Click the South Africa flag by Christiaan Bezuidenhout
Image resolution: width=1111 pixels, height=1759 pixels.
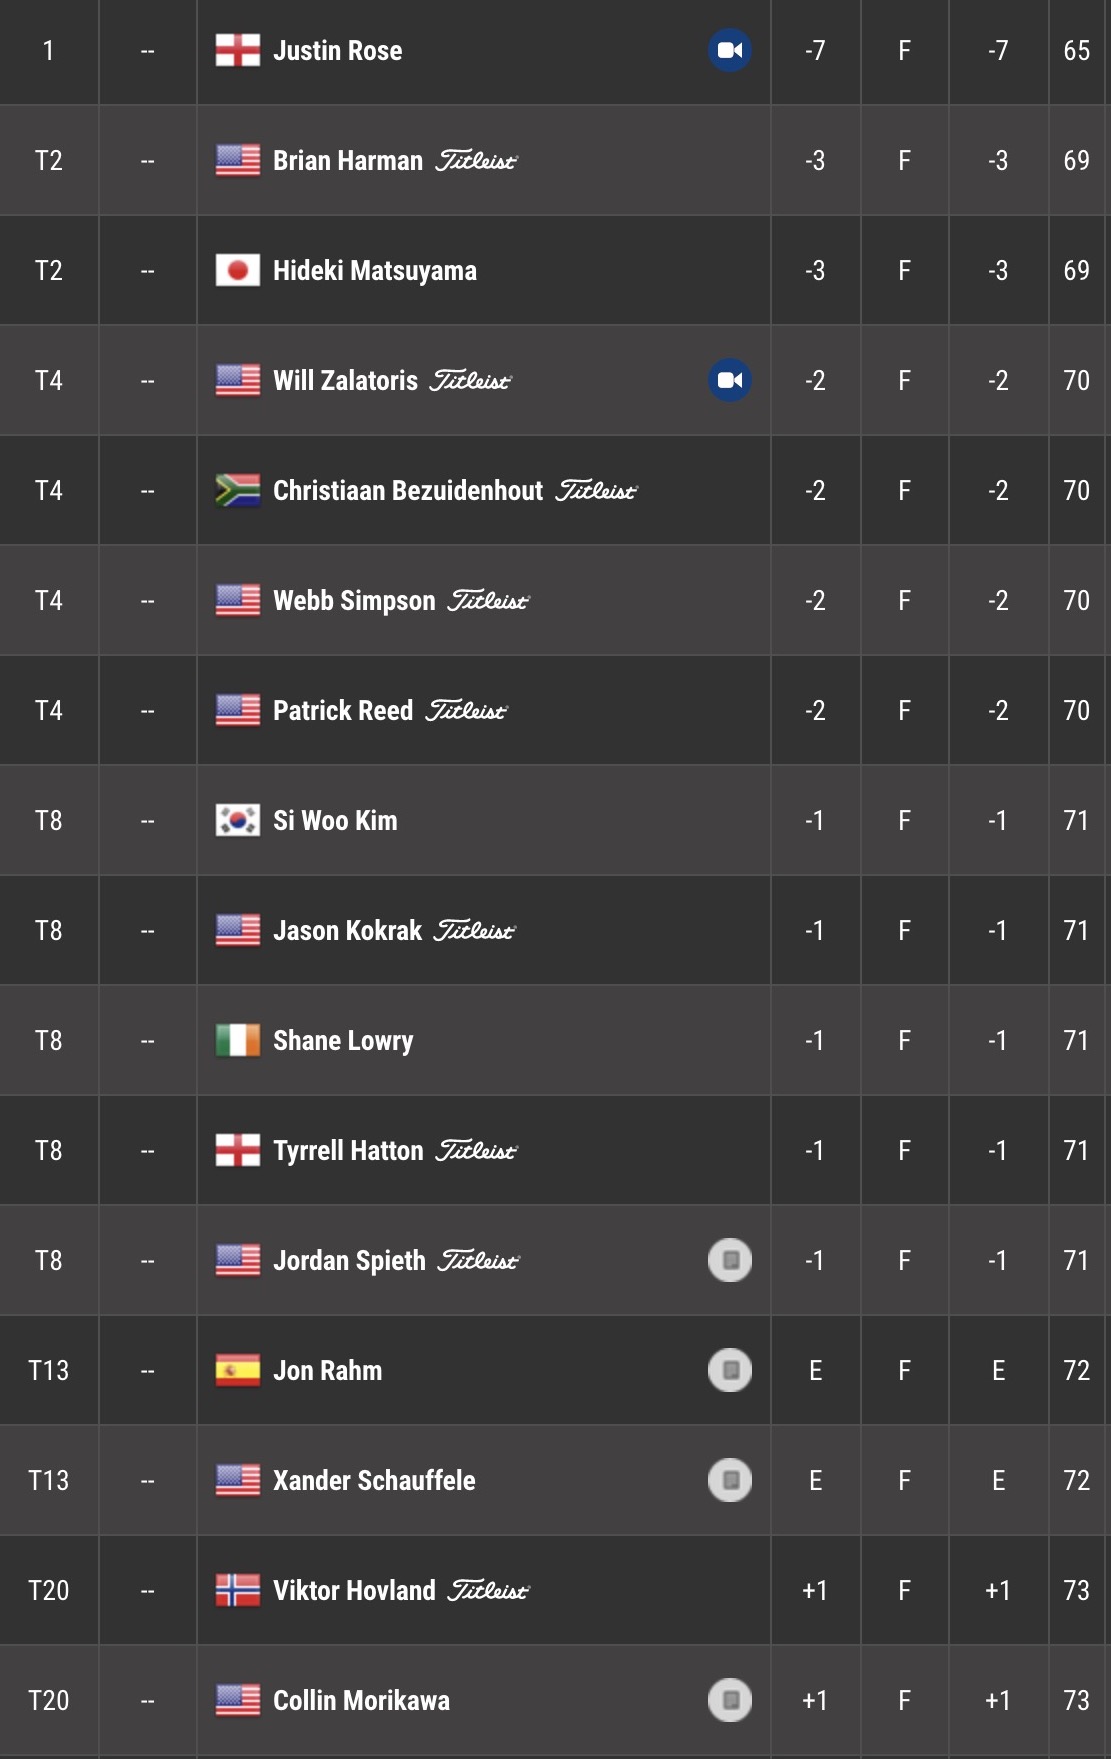pos(238,490)
